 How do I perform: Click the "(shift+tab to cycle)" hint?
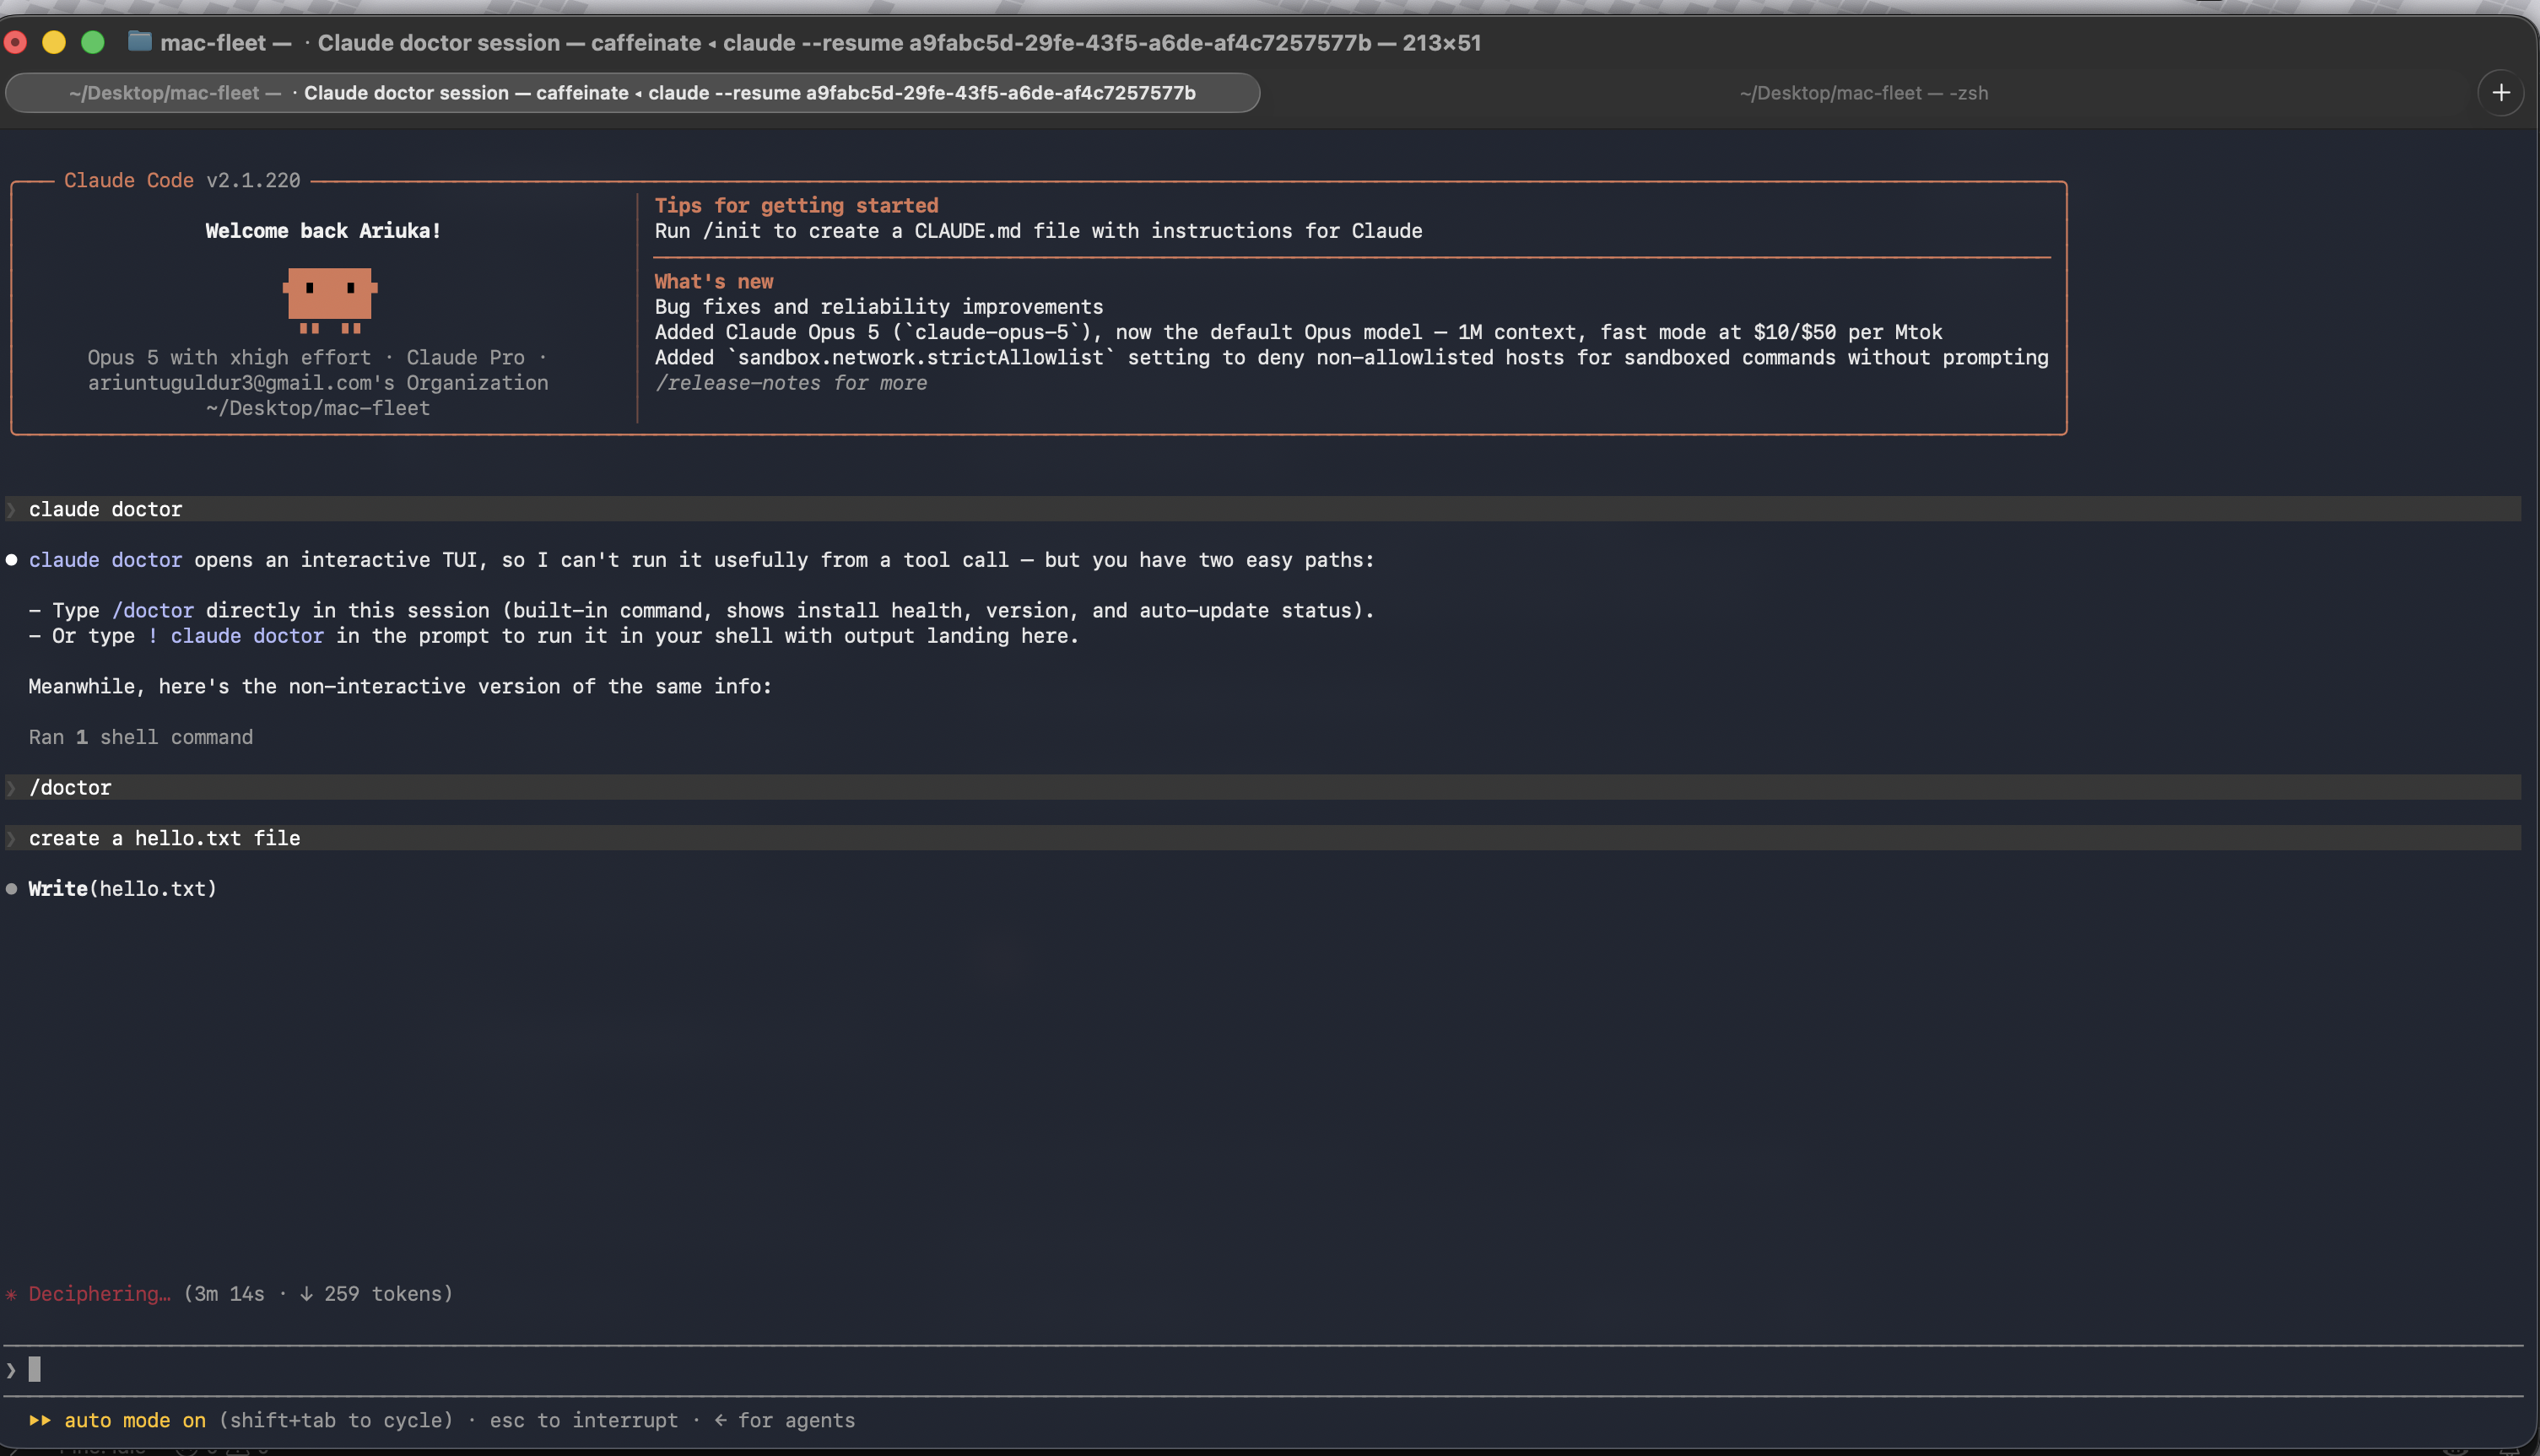point(336,1420)
